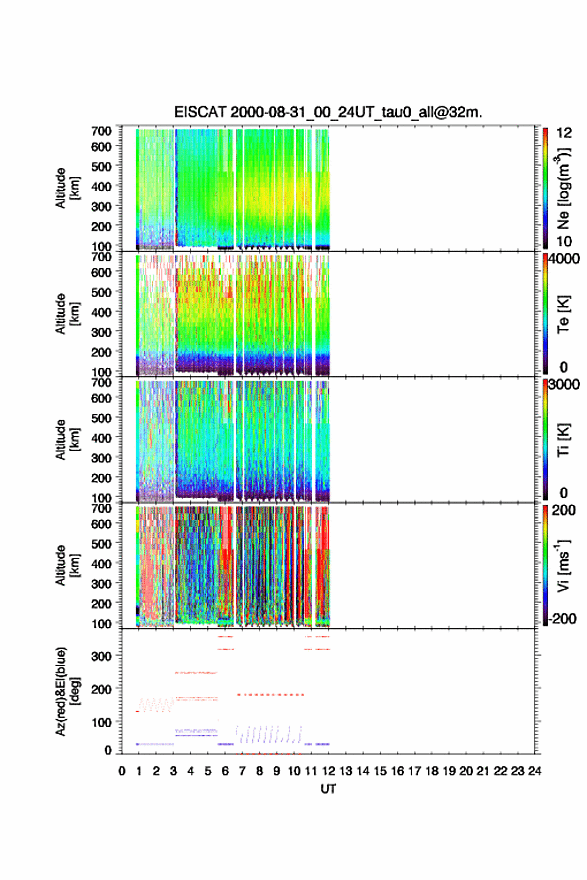Click the ion velocity Vi panel
The height and width of the screenshot is (880, 587).
click(328, 566)
